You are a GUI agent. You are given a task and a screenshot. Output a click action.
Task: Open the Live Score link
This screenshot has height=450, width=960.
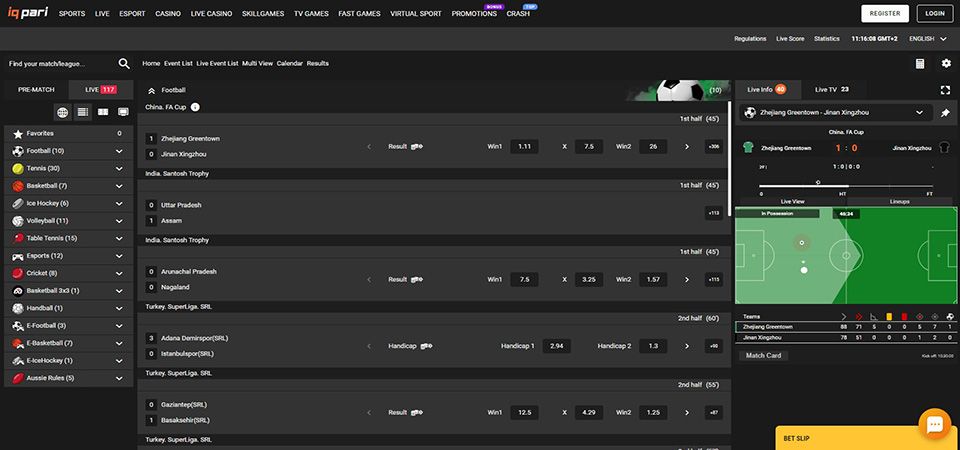click(790, 39)
